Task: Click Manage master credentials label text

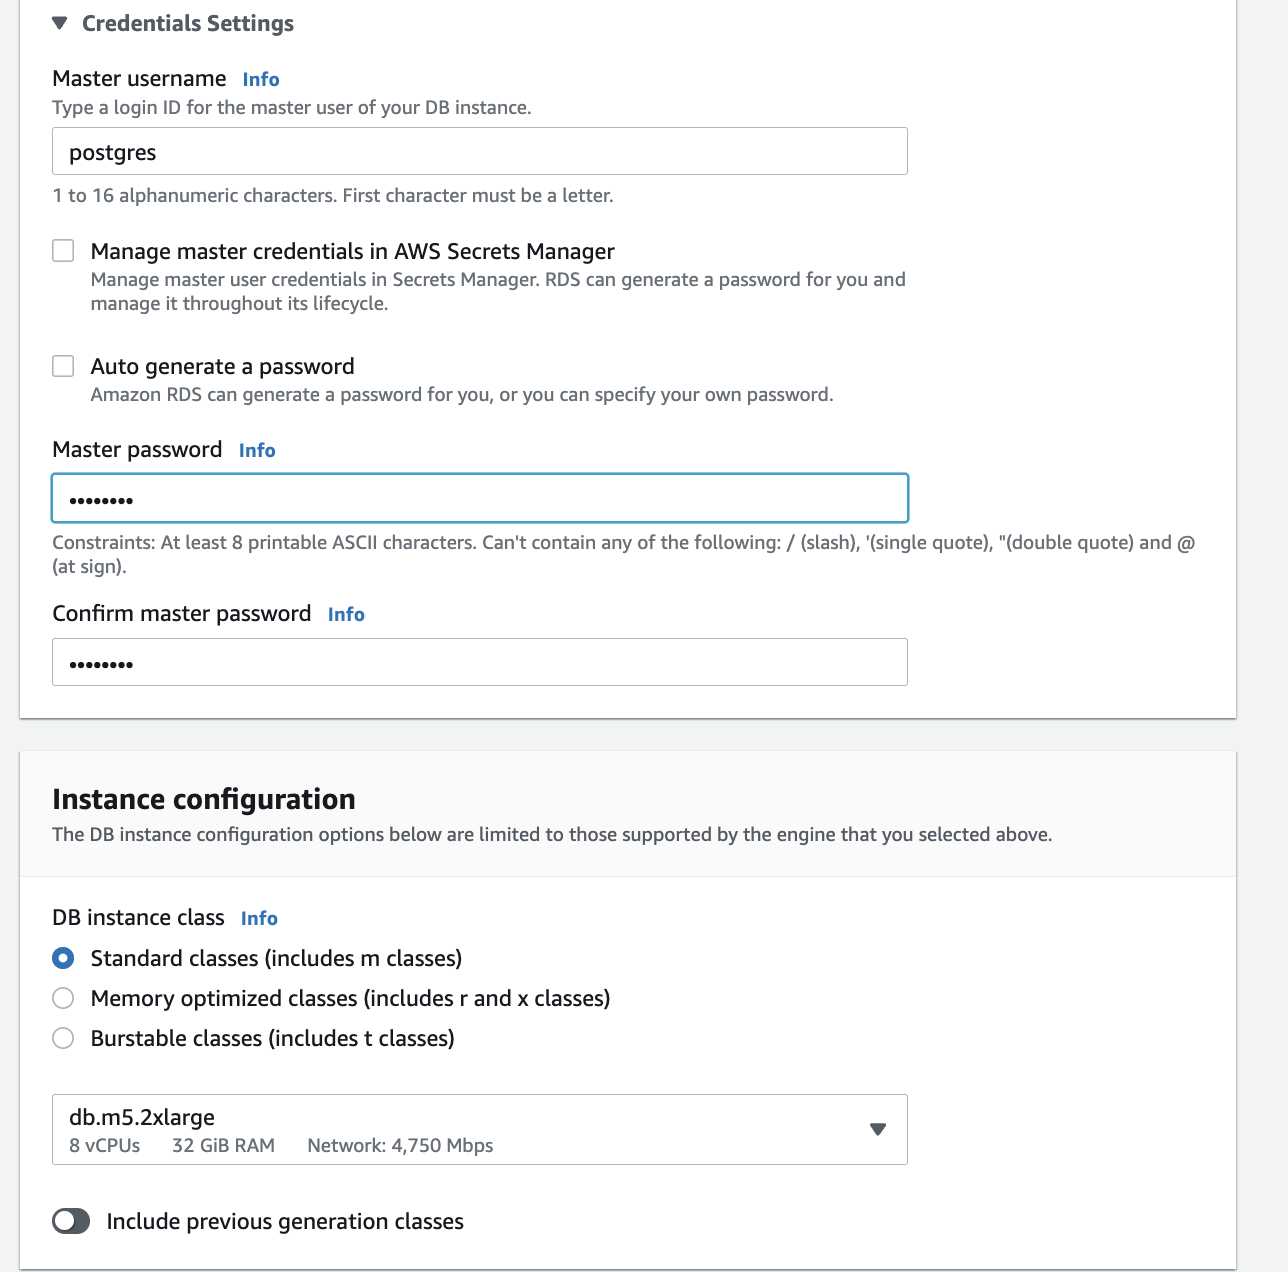Action: [352, 251]
